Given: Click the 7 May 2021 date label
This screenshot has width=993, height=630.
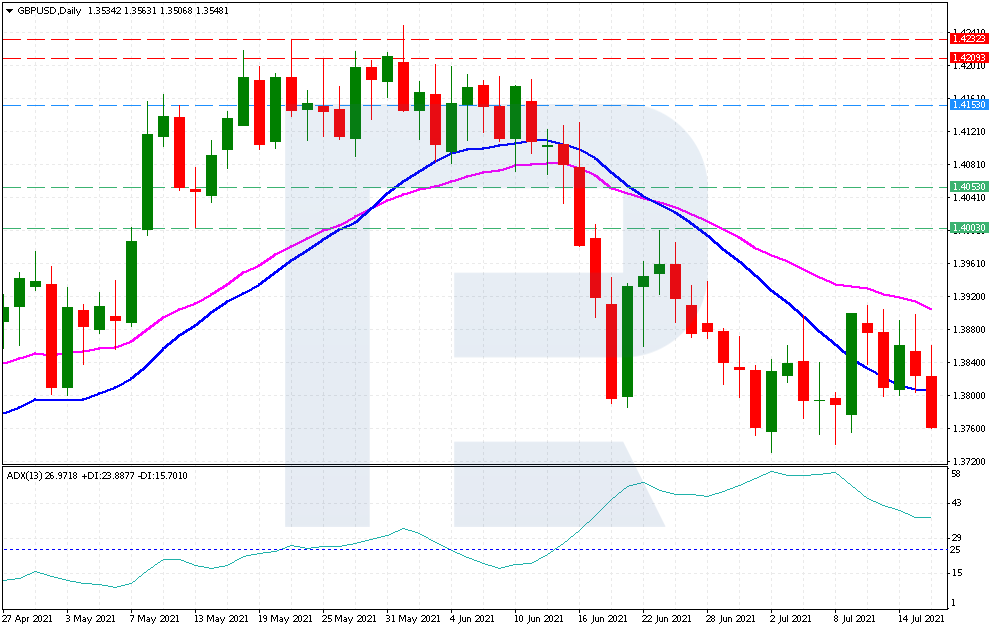Looking at the screenshot, I should (x=155, y=620).
